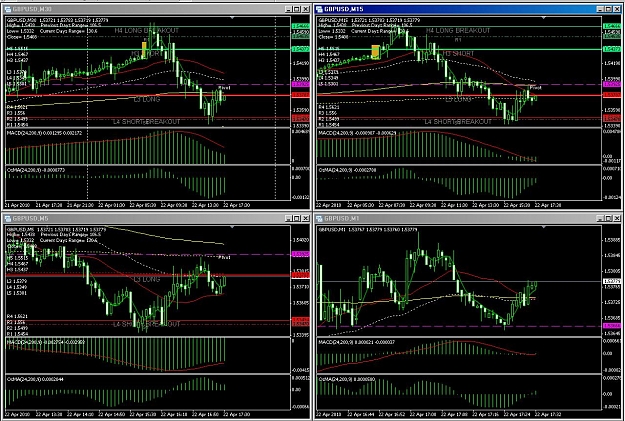This screenshot has width=625, height=421.
Task: Click '21 Apr 2010' on M30 time axis
Action: click(17, 205)
